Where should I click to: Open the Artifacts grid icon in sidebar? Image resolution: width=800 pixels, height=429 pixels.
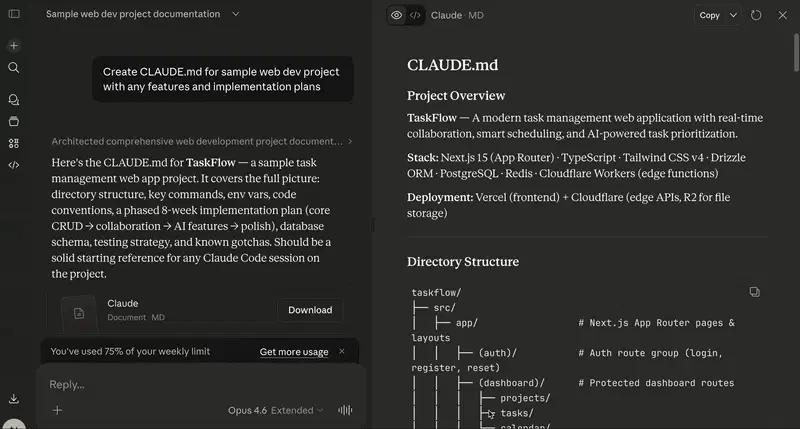[14, 143]
